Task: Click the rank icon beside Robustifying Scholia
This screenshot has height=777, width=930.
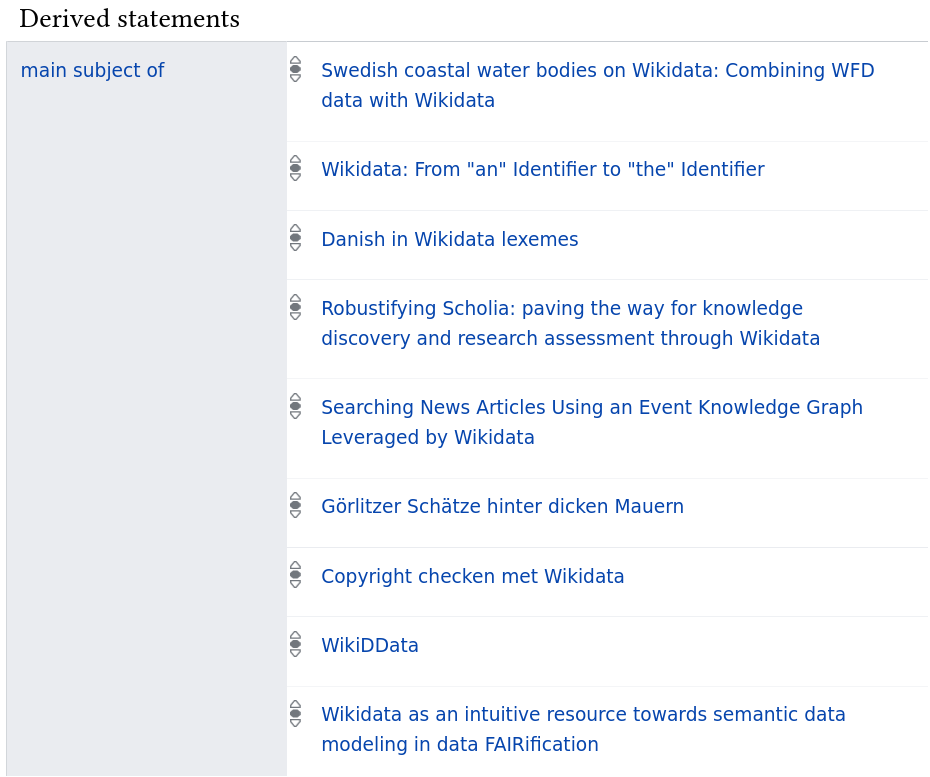Action: click(x=295, y=308)
